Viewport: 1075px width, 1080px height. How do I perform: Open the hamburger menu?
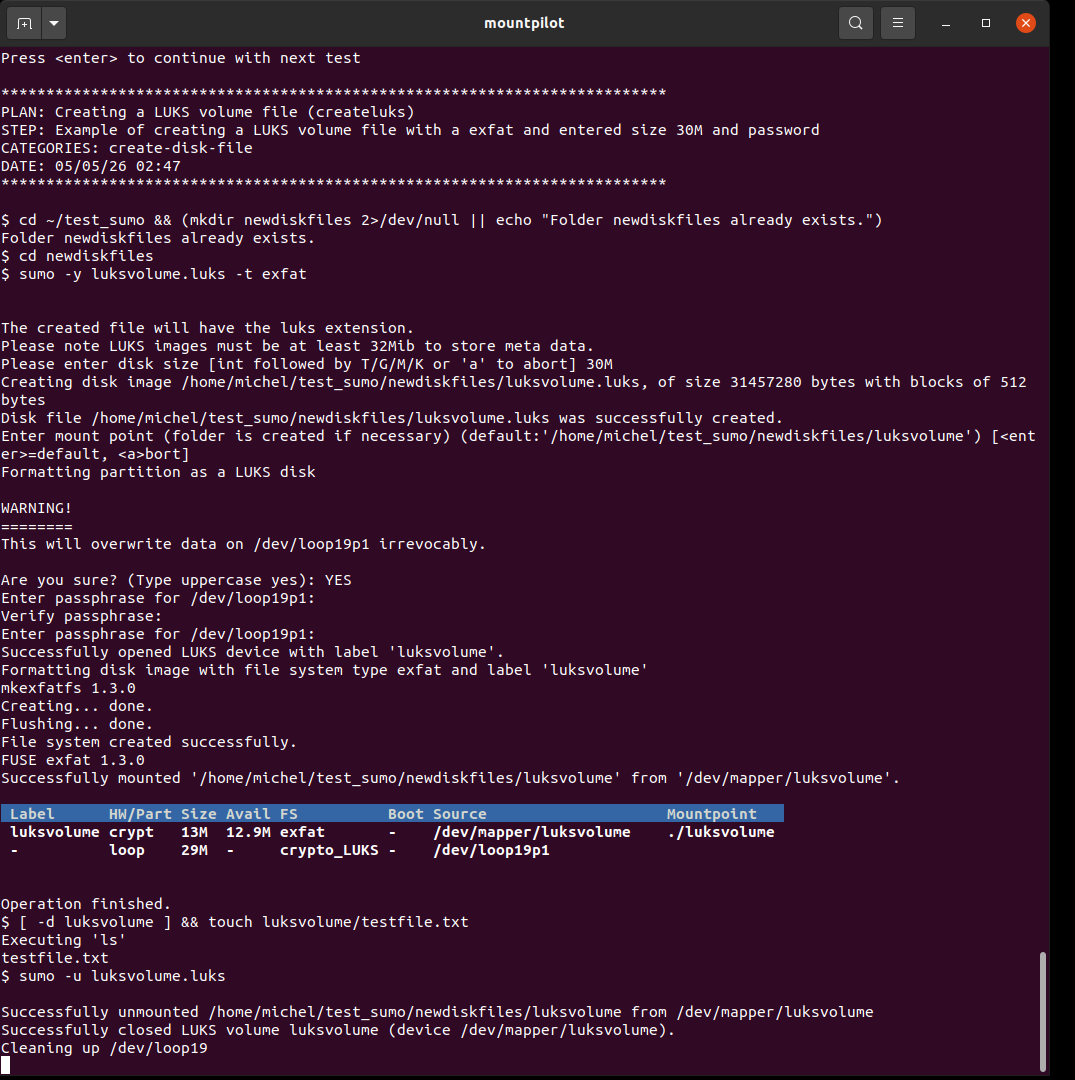897,23
